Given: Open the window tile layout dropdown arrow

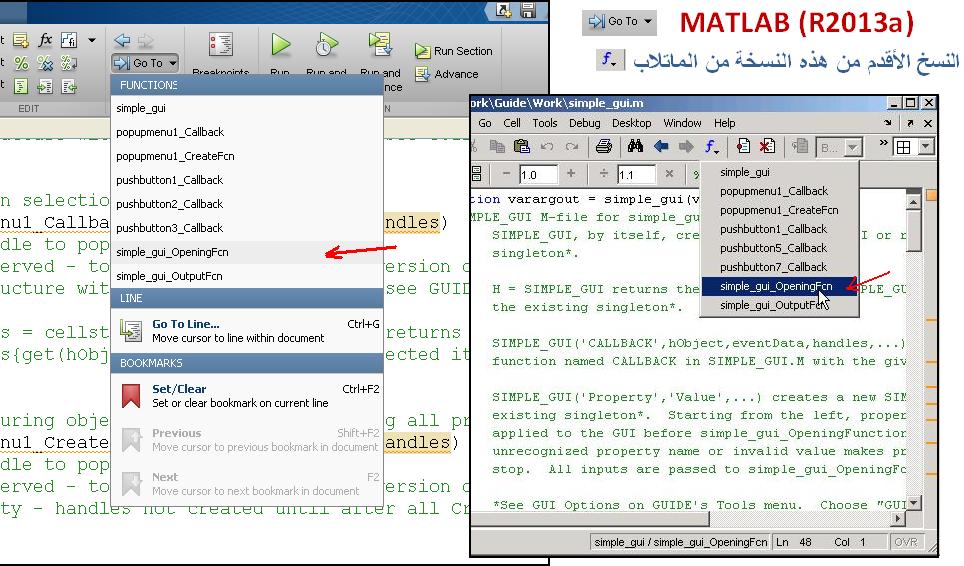Looking at the screenshot, I should 925,147.
